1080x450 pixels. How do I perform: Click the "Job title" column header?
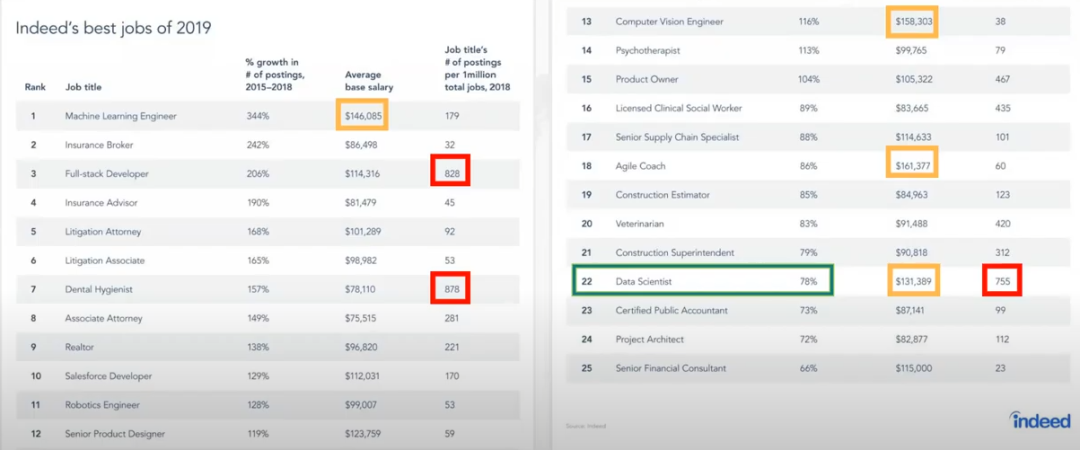click(x=83, y=87)
